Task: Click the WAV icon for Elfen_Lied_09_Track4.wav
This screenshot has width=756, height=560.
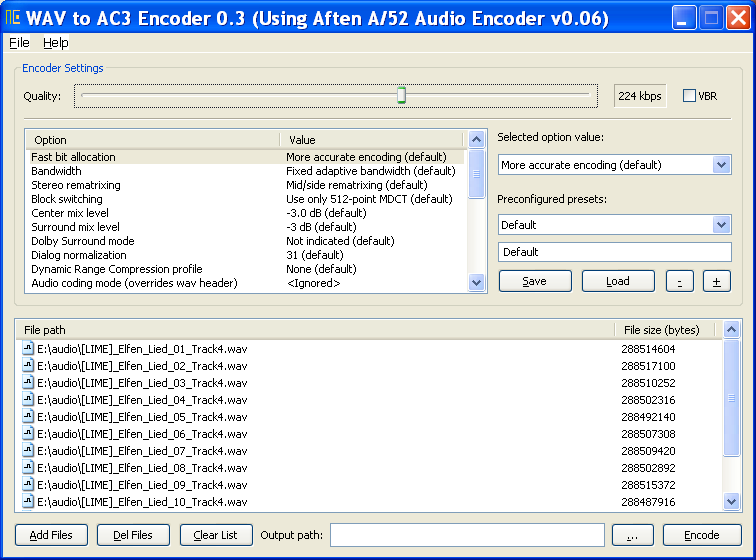Action: [28, 484]
